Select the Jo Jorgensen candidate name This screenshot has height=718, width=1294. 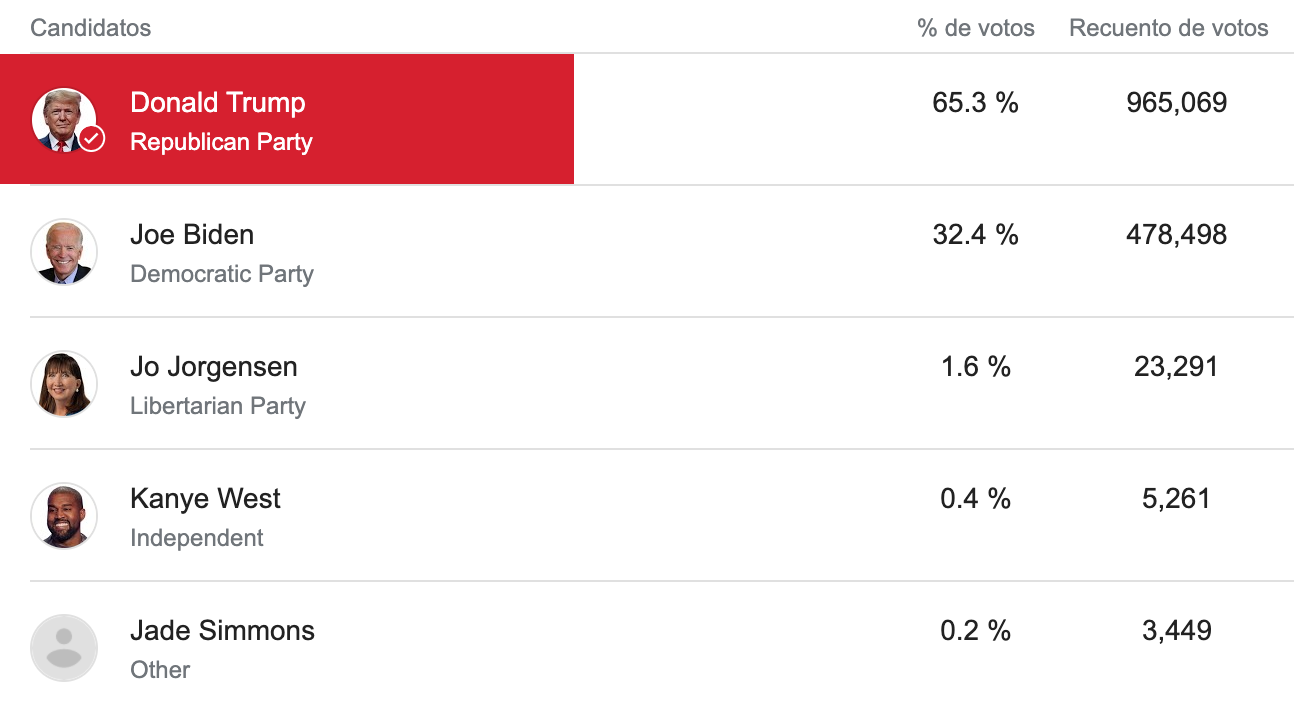click(x=214, y=366)
